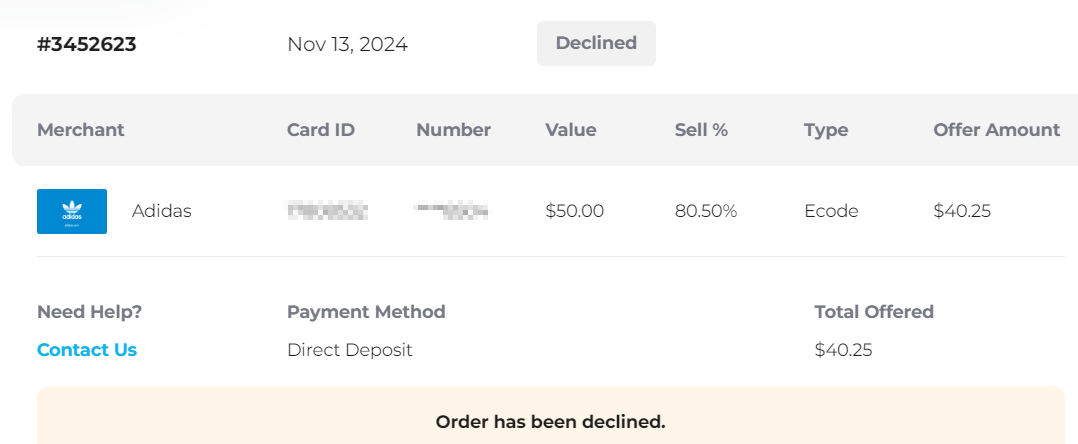The width and height of the screenshot is (1078, 444).
Task: Click the $50.00 card value
Action: (x=575, y=211)
